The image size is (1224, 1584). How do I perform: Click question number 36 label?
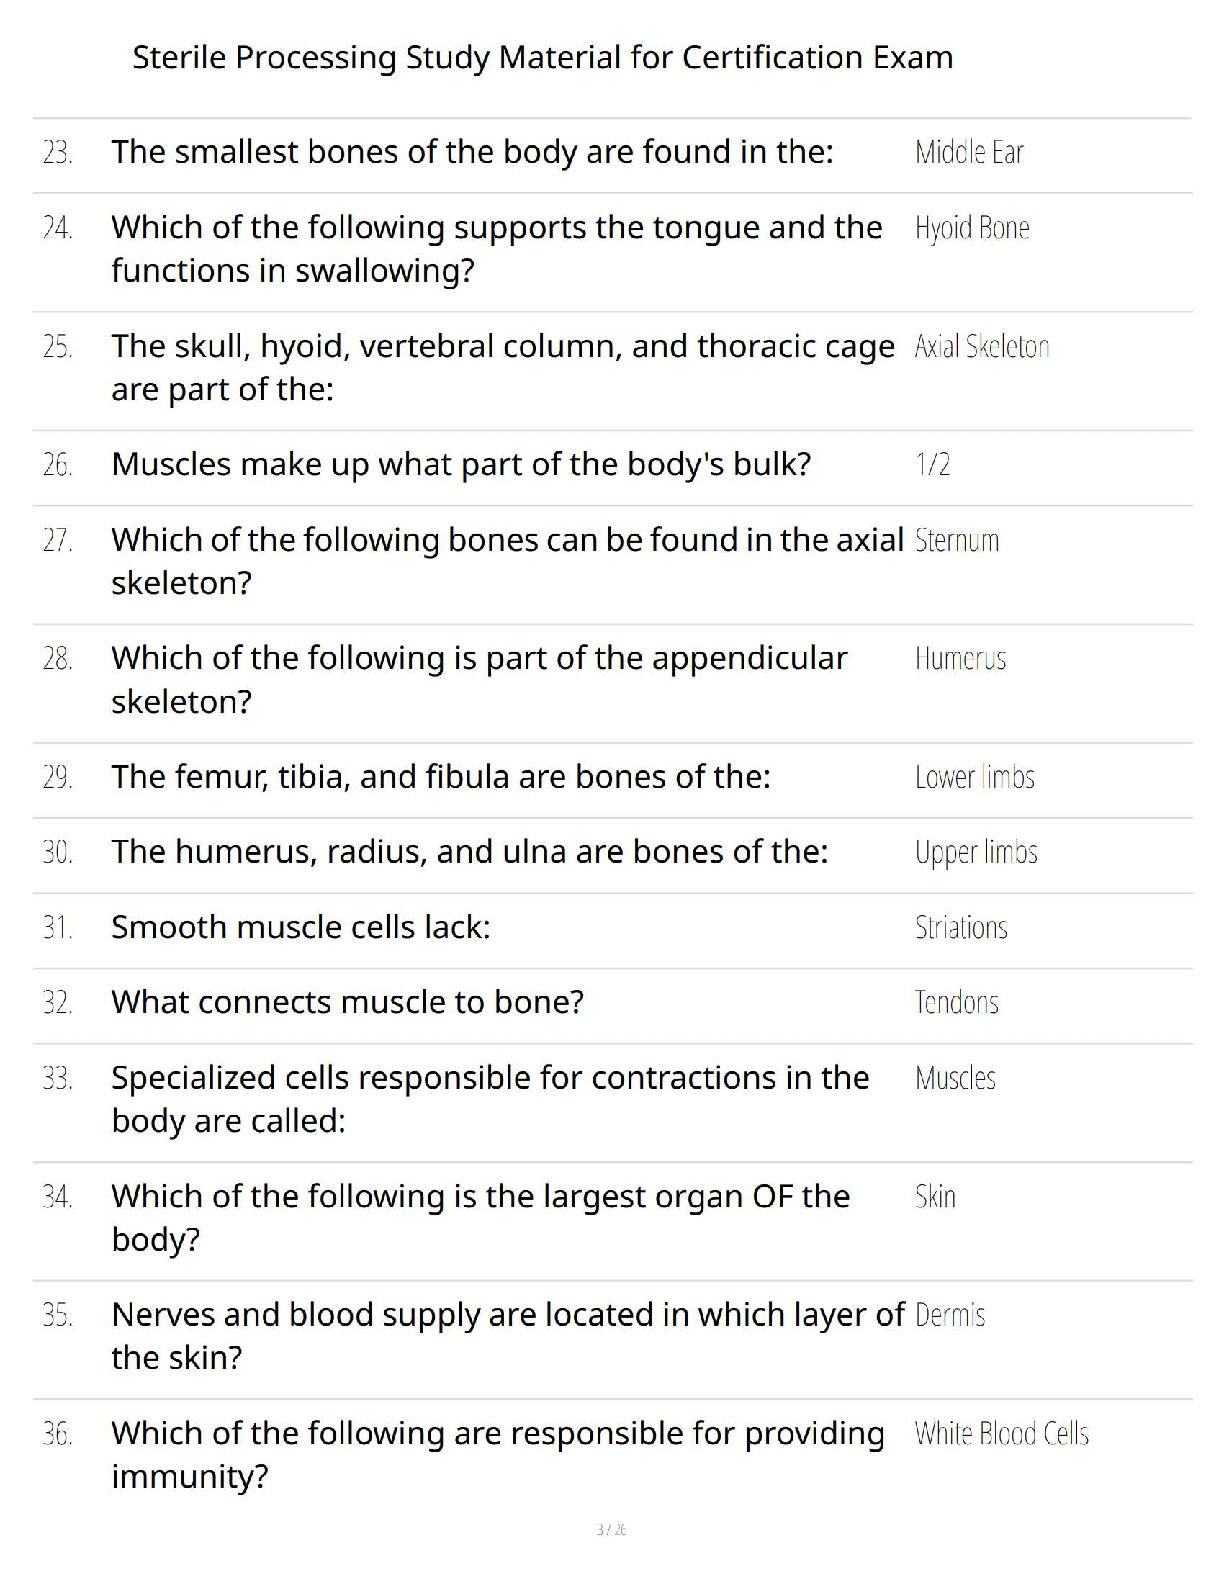pos(57,1434)
